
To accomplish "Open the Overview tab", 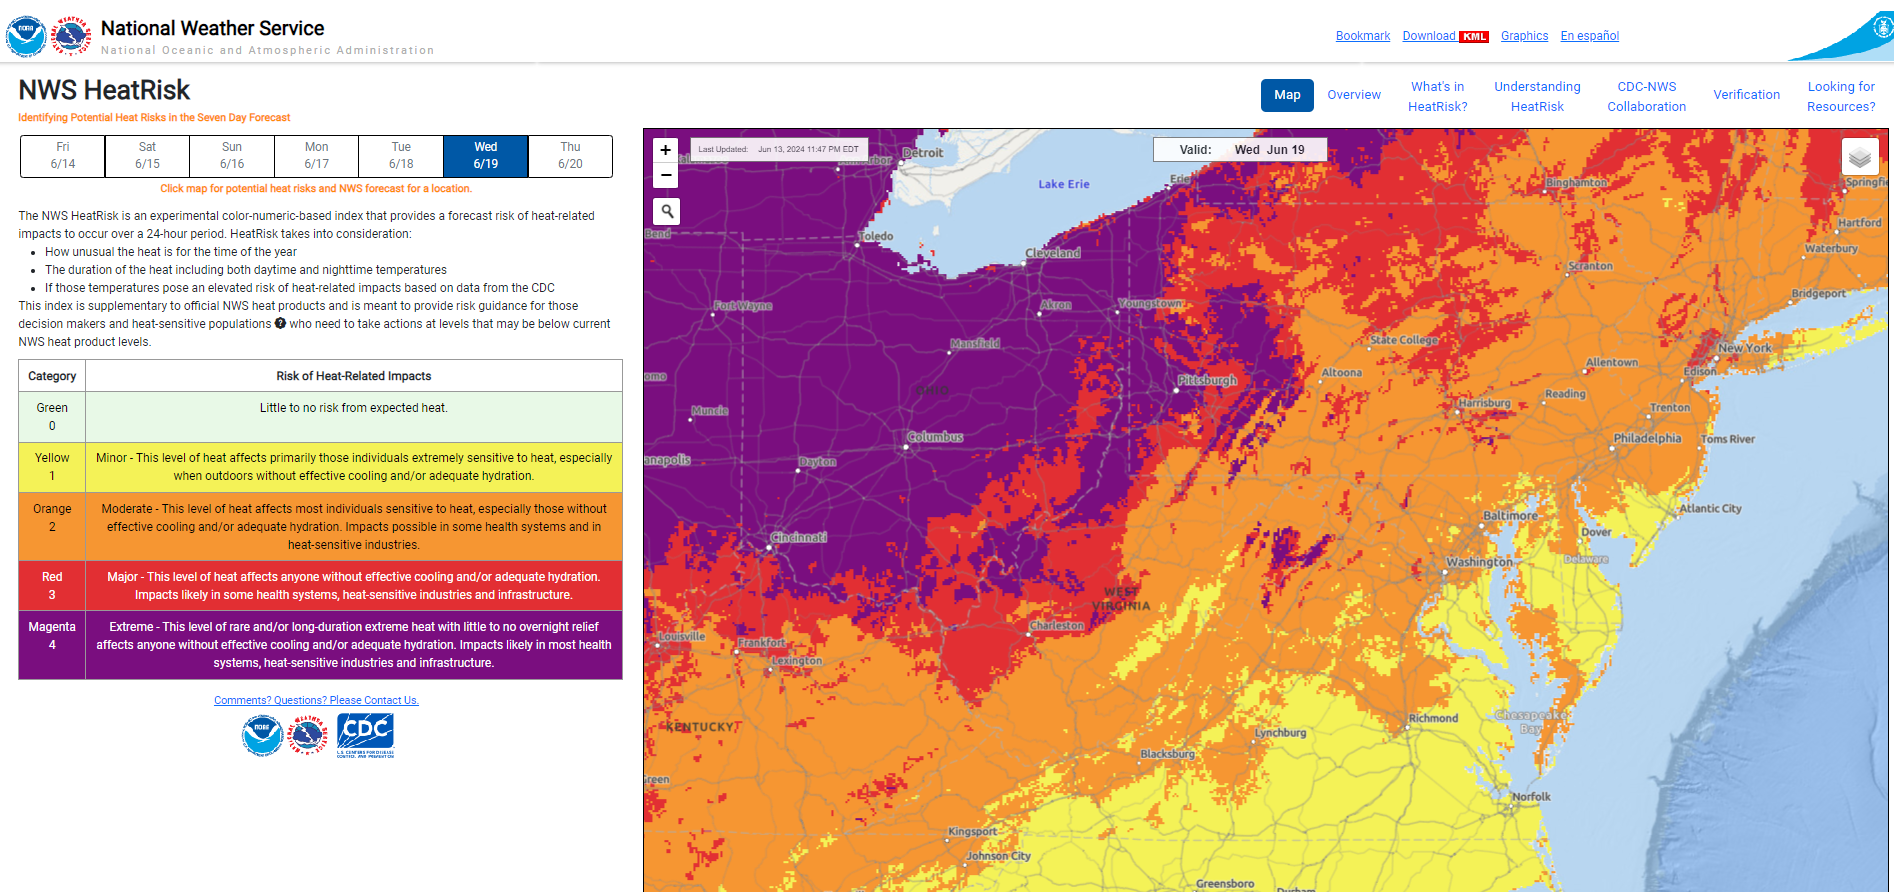I will pyautogui.click(x=1354, y=95).
